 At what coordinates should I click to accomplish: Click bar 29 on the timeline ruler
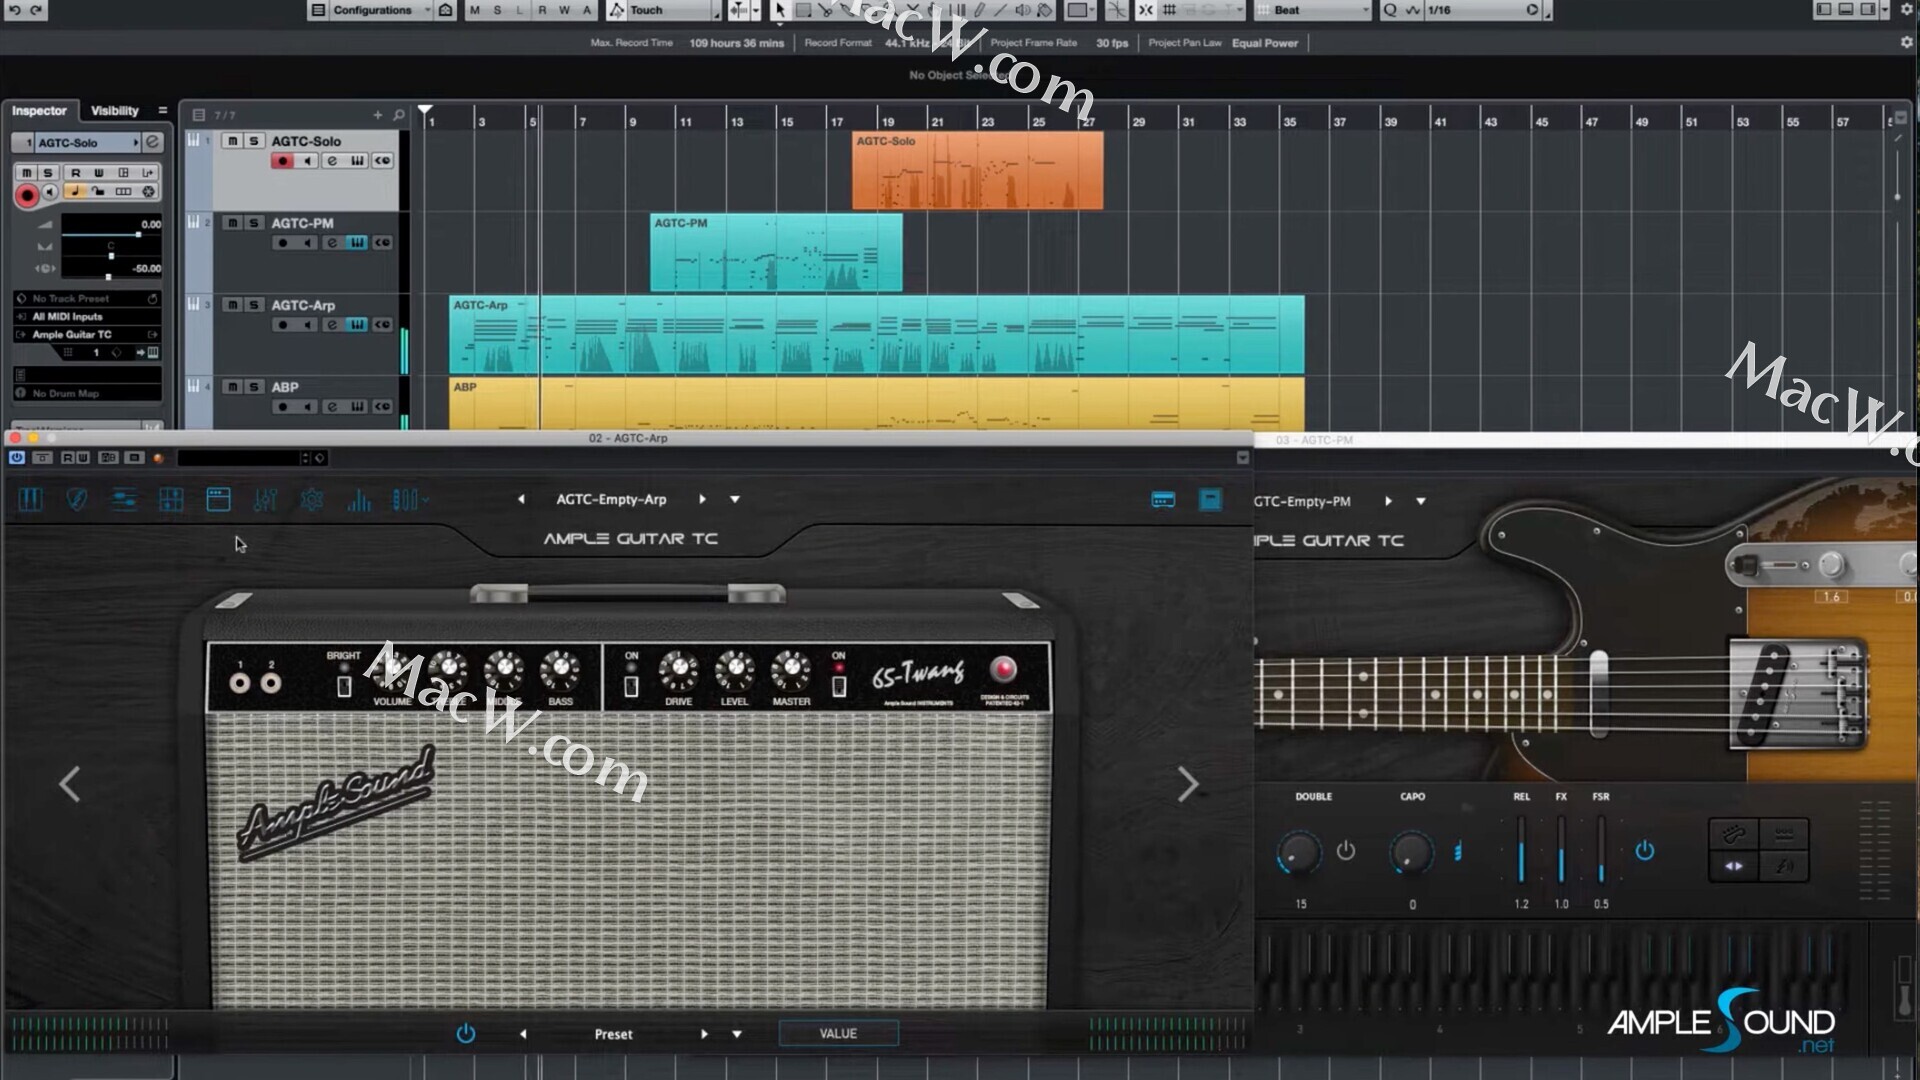click(x=1139, y=121)
